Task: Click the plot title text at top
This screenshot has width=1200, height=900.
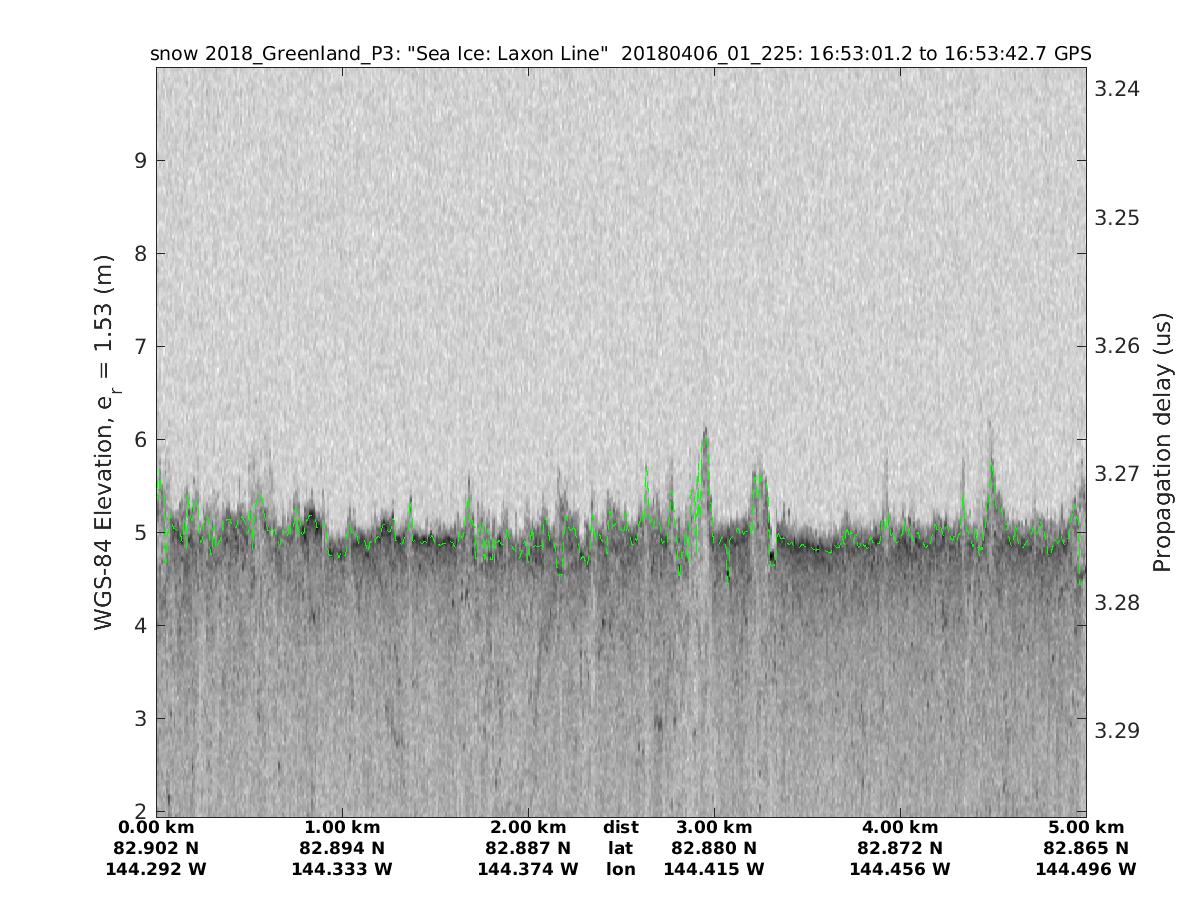Action: 620,53
